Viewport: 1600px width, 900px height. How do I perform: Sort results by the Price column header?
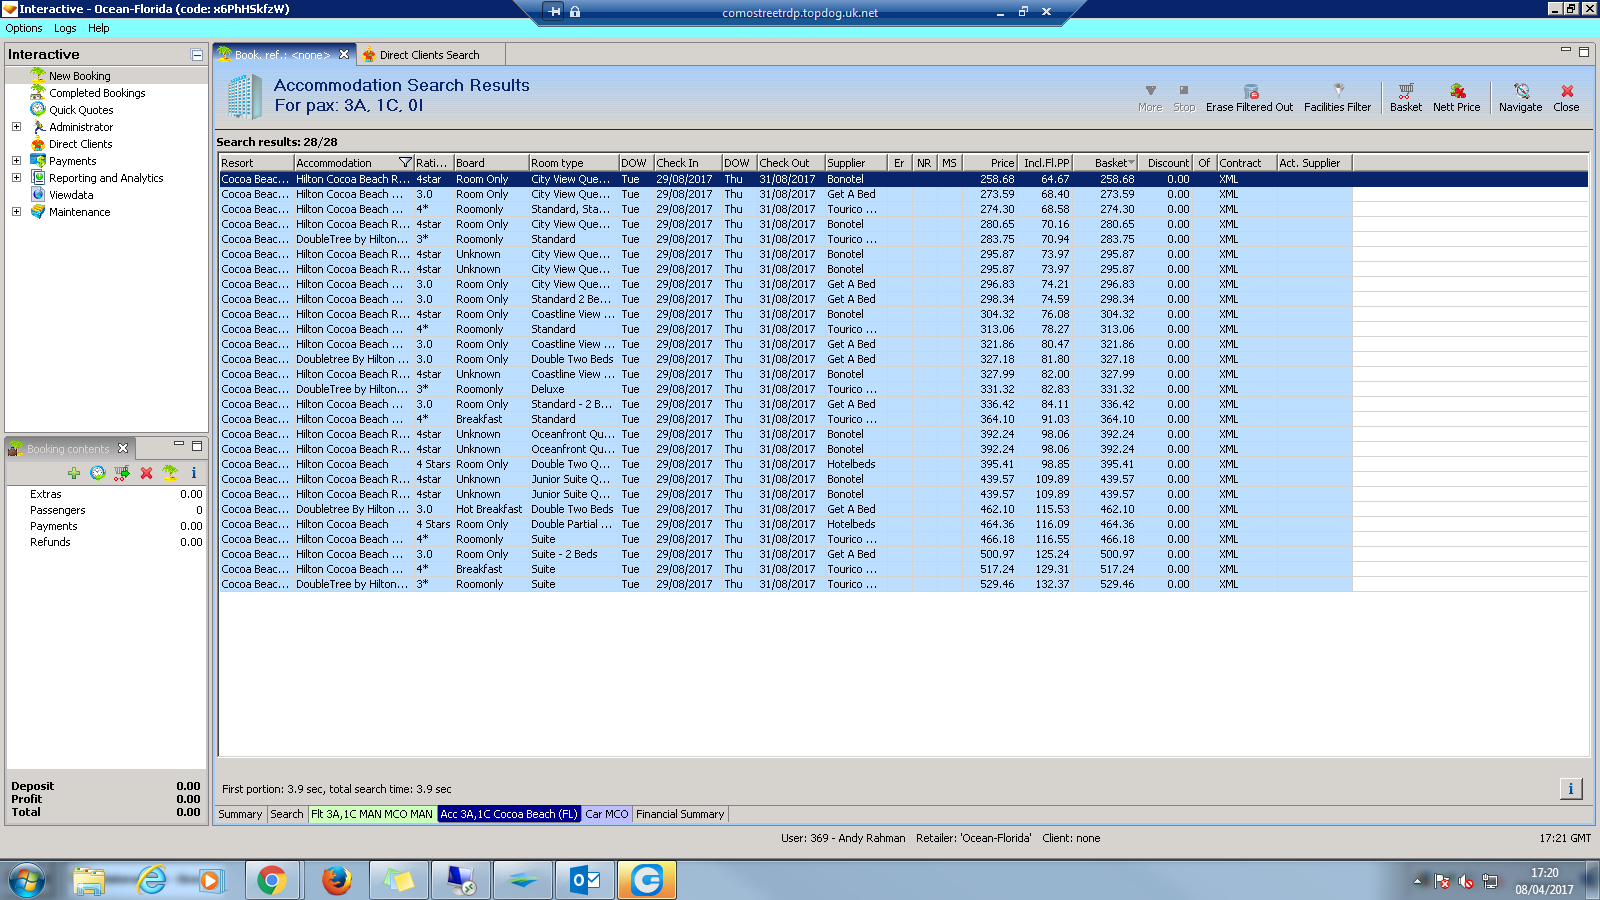pos(989,163)
